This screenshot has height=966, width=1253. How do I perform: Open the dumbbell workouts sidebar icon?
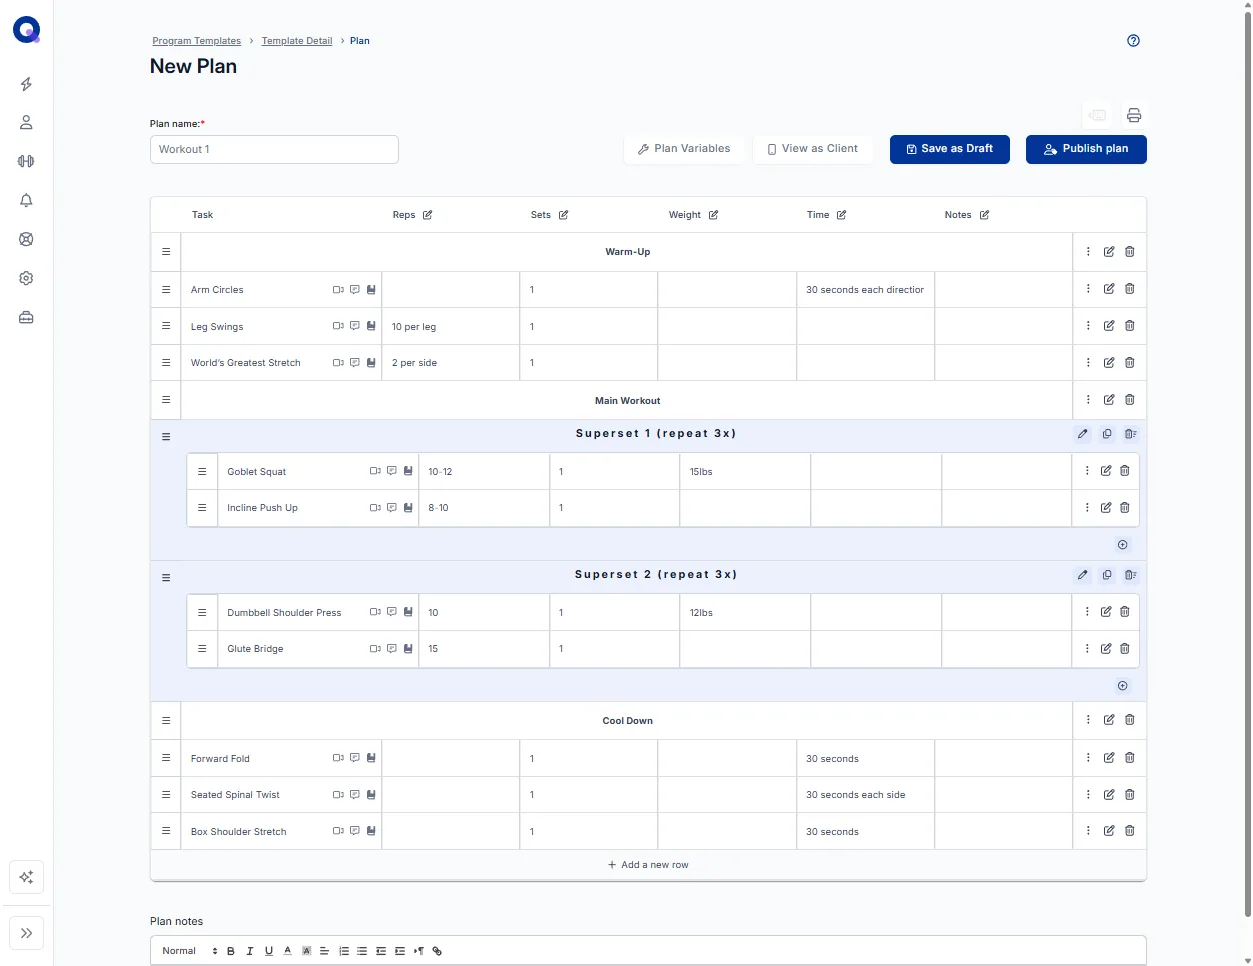pyautogui.click(x=26, y=161)
